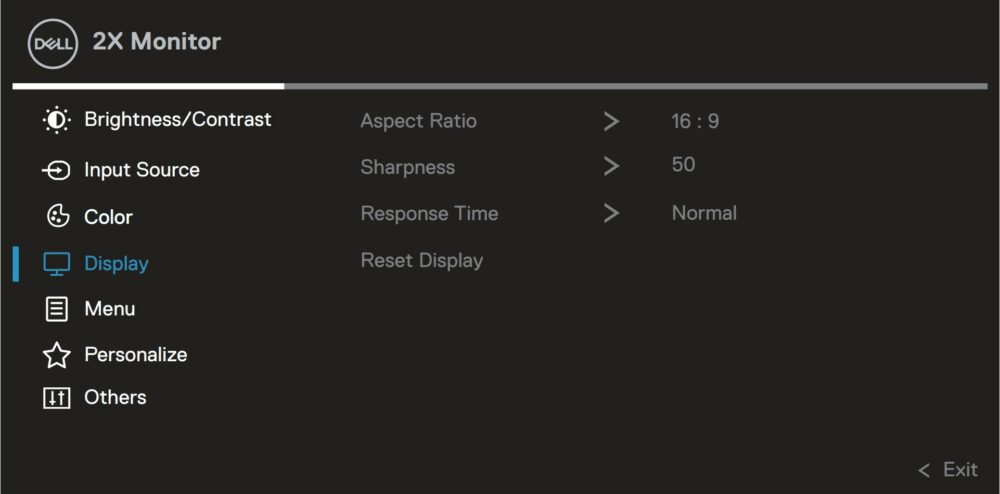
Task: Choose Reset Display option
Action: pos(422,261)
